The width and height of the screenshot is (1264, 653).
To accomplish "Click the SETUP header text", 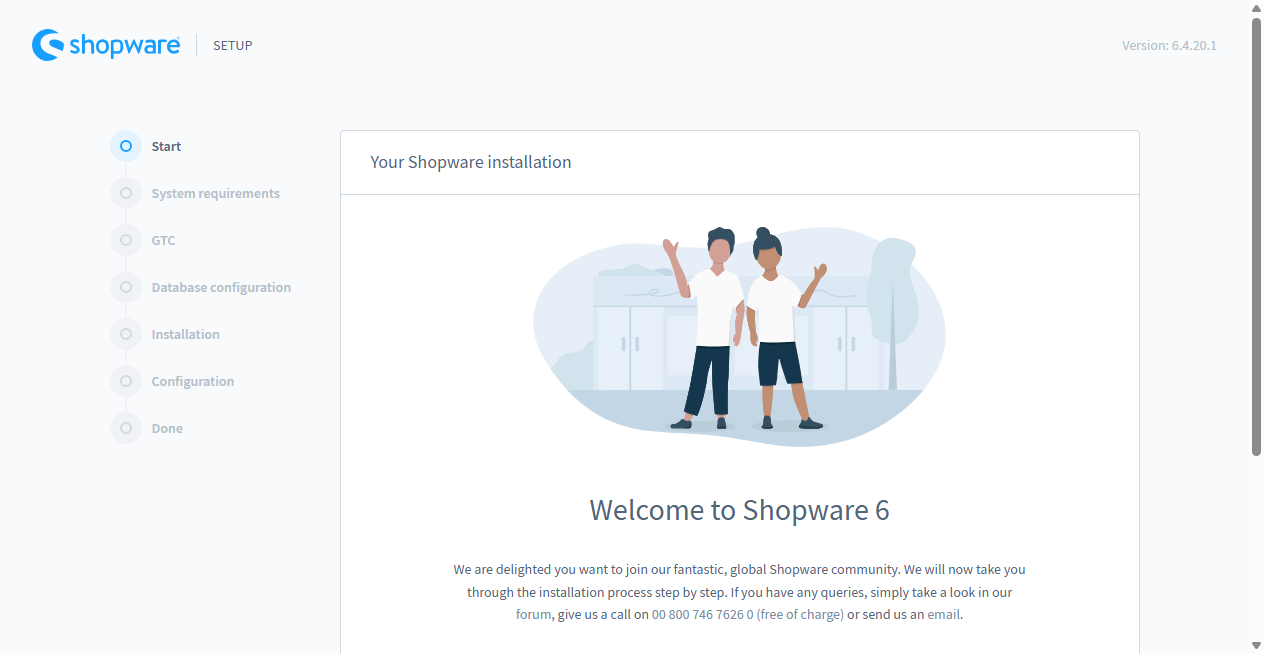I will tap(233, 45).
